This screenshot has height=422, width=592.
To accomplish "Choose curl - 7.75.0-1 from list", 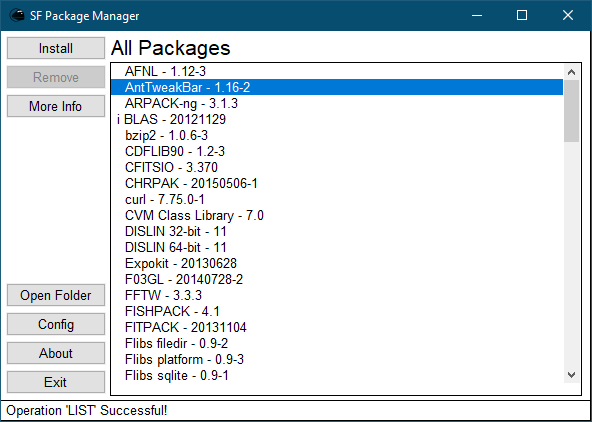I will 337,199.
